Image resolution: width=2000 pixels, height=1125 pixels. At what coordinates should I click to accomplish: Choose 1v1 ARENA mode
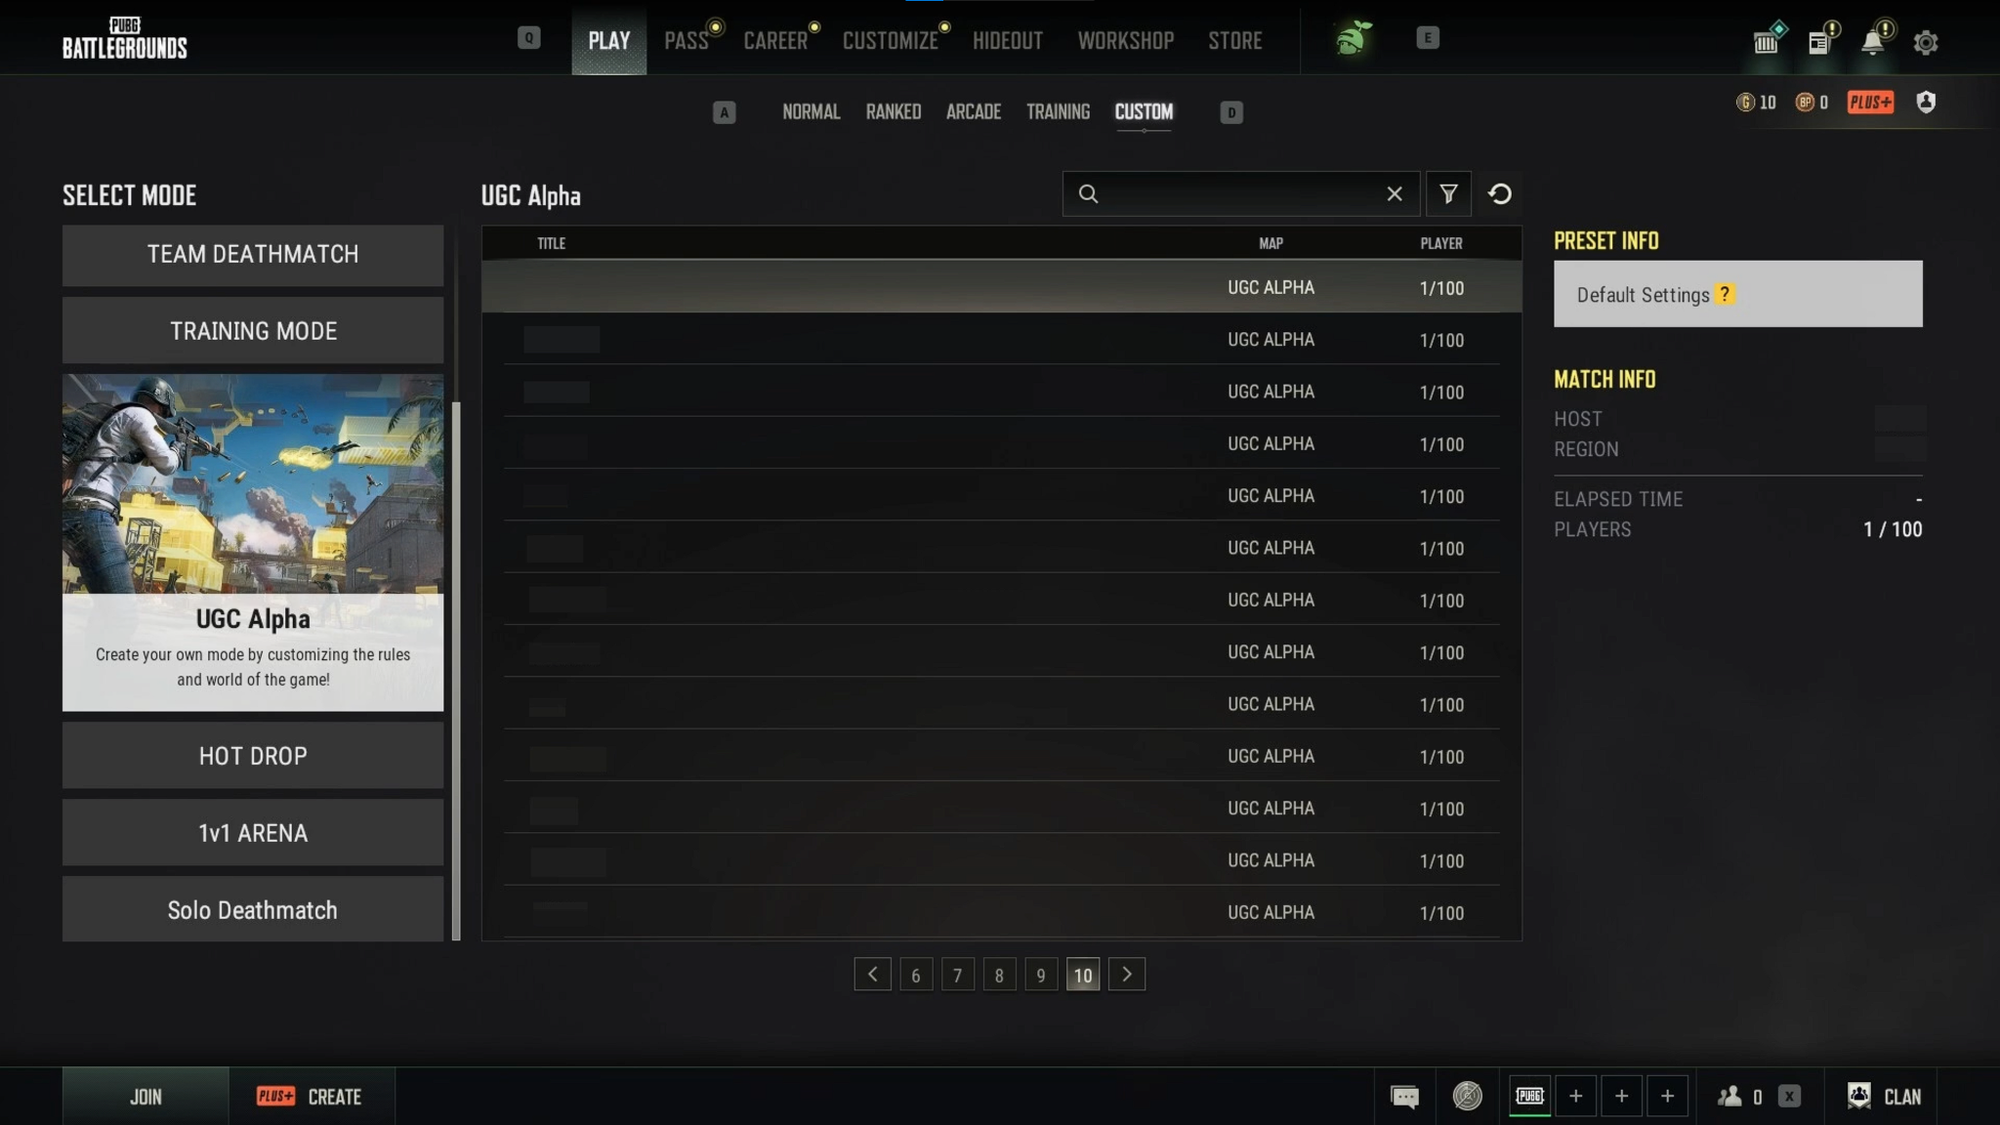(253, 833)
